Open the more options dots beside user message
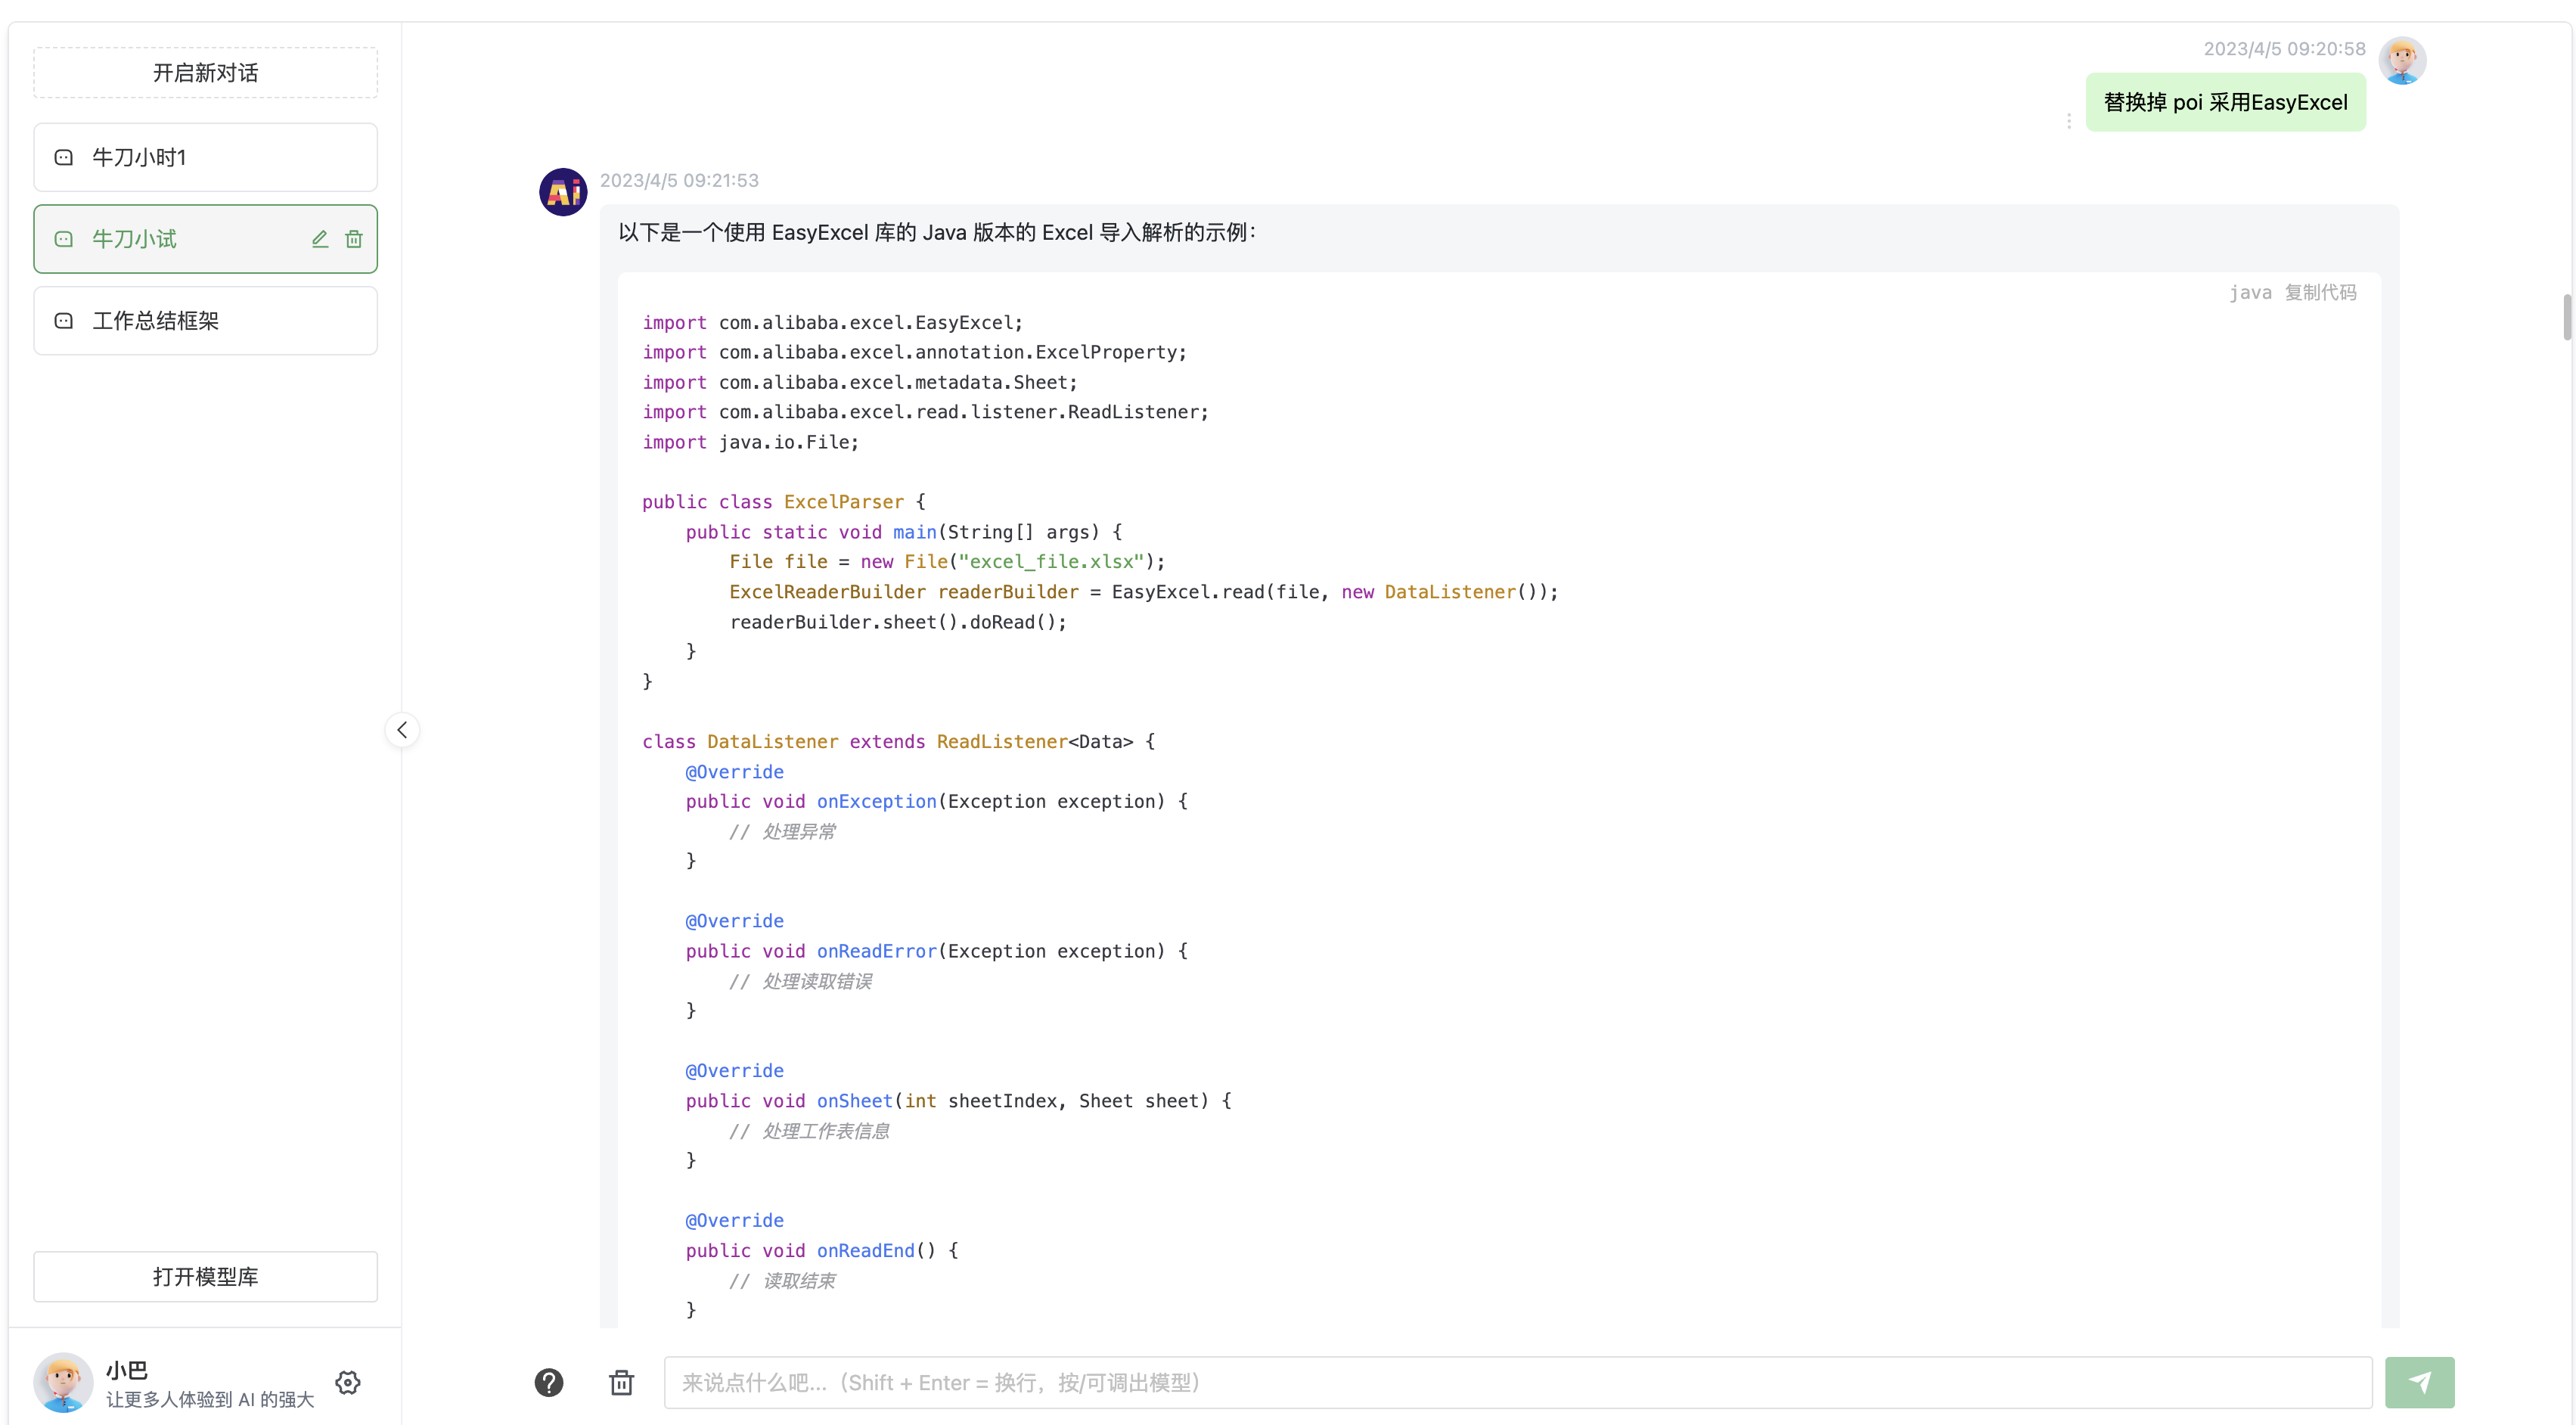 tap(2069, 121)
